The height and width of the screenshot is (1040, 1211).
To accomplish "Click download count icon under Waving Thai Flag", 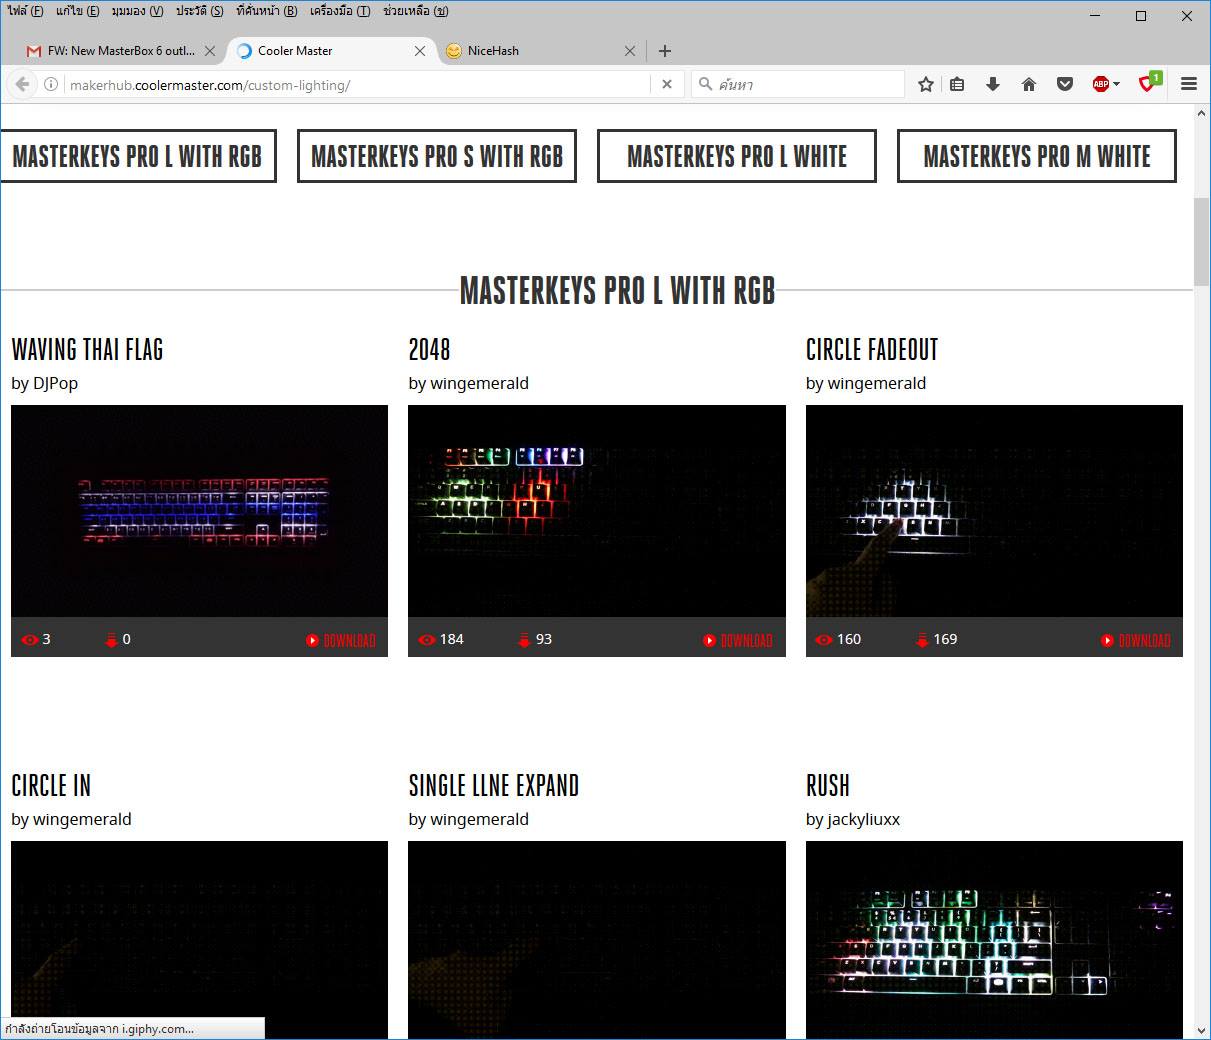I will (x=111, y=640).
